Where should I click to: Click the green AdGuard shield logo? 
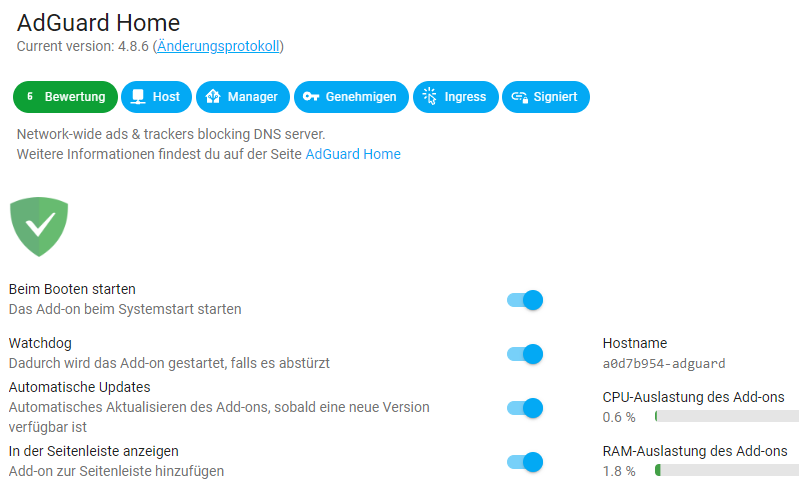pos(39,227)
